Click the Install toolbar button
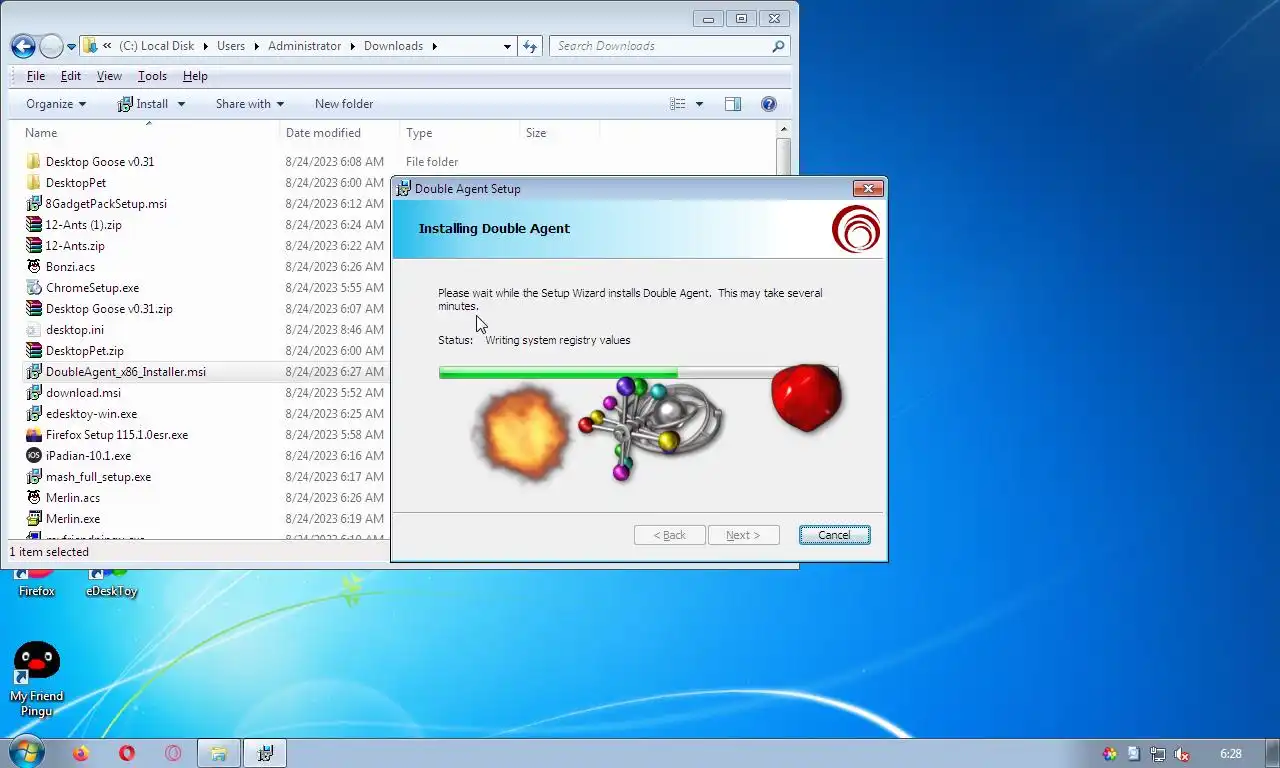This screenshot has height=768, width=1280. 143,104
